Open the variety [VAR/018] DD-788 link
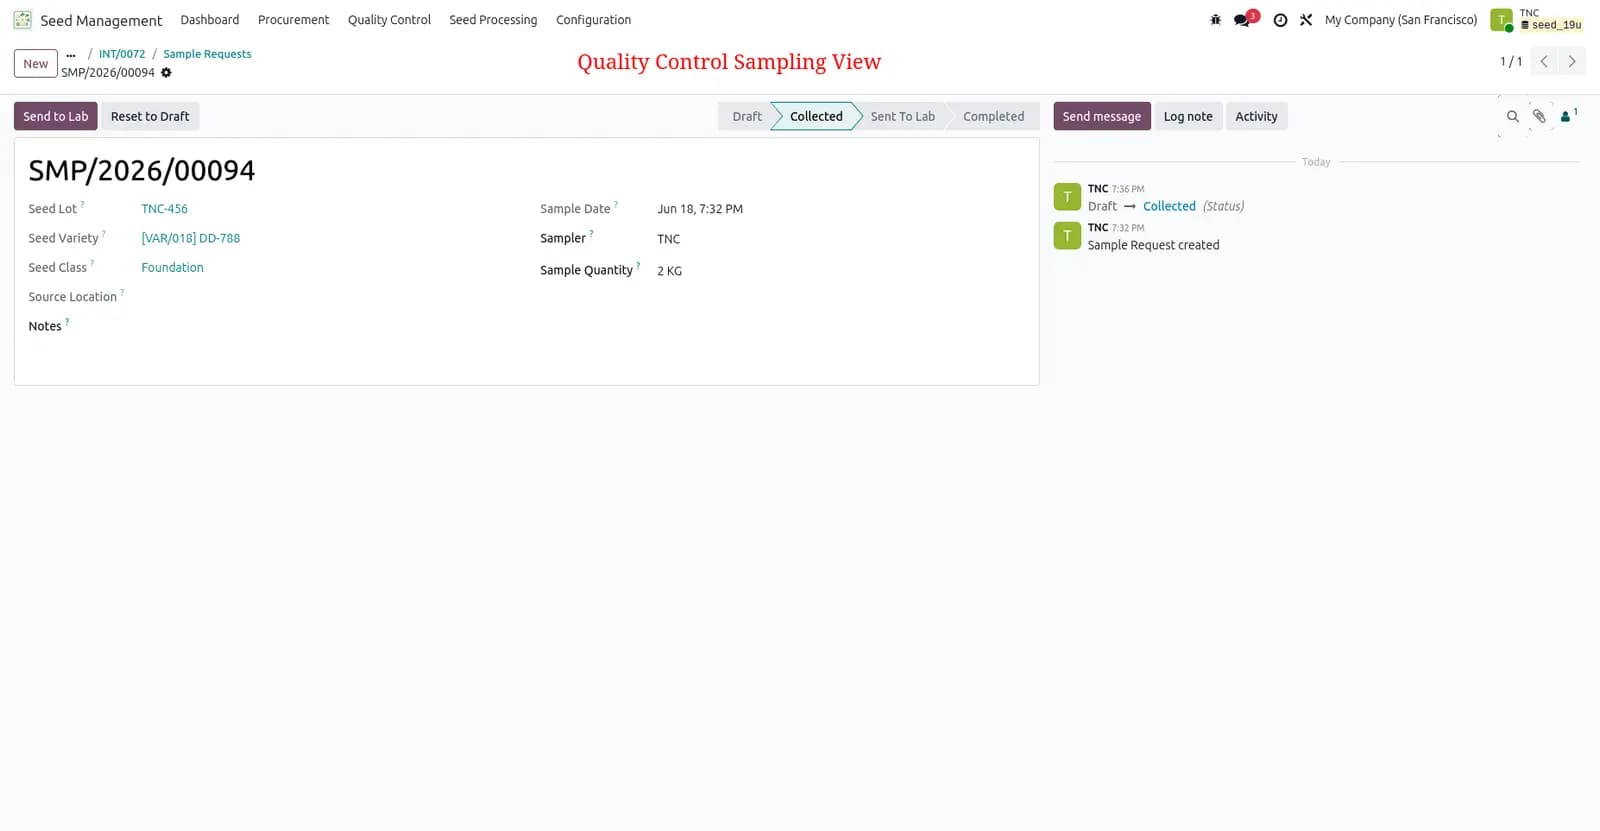Viewport: 1600px width, 831px height. (190, 238)
